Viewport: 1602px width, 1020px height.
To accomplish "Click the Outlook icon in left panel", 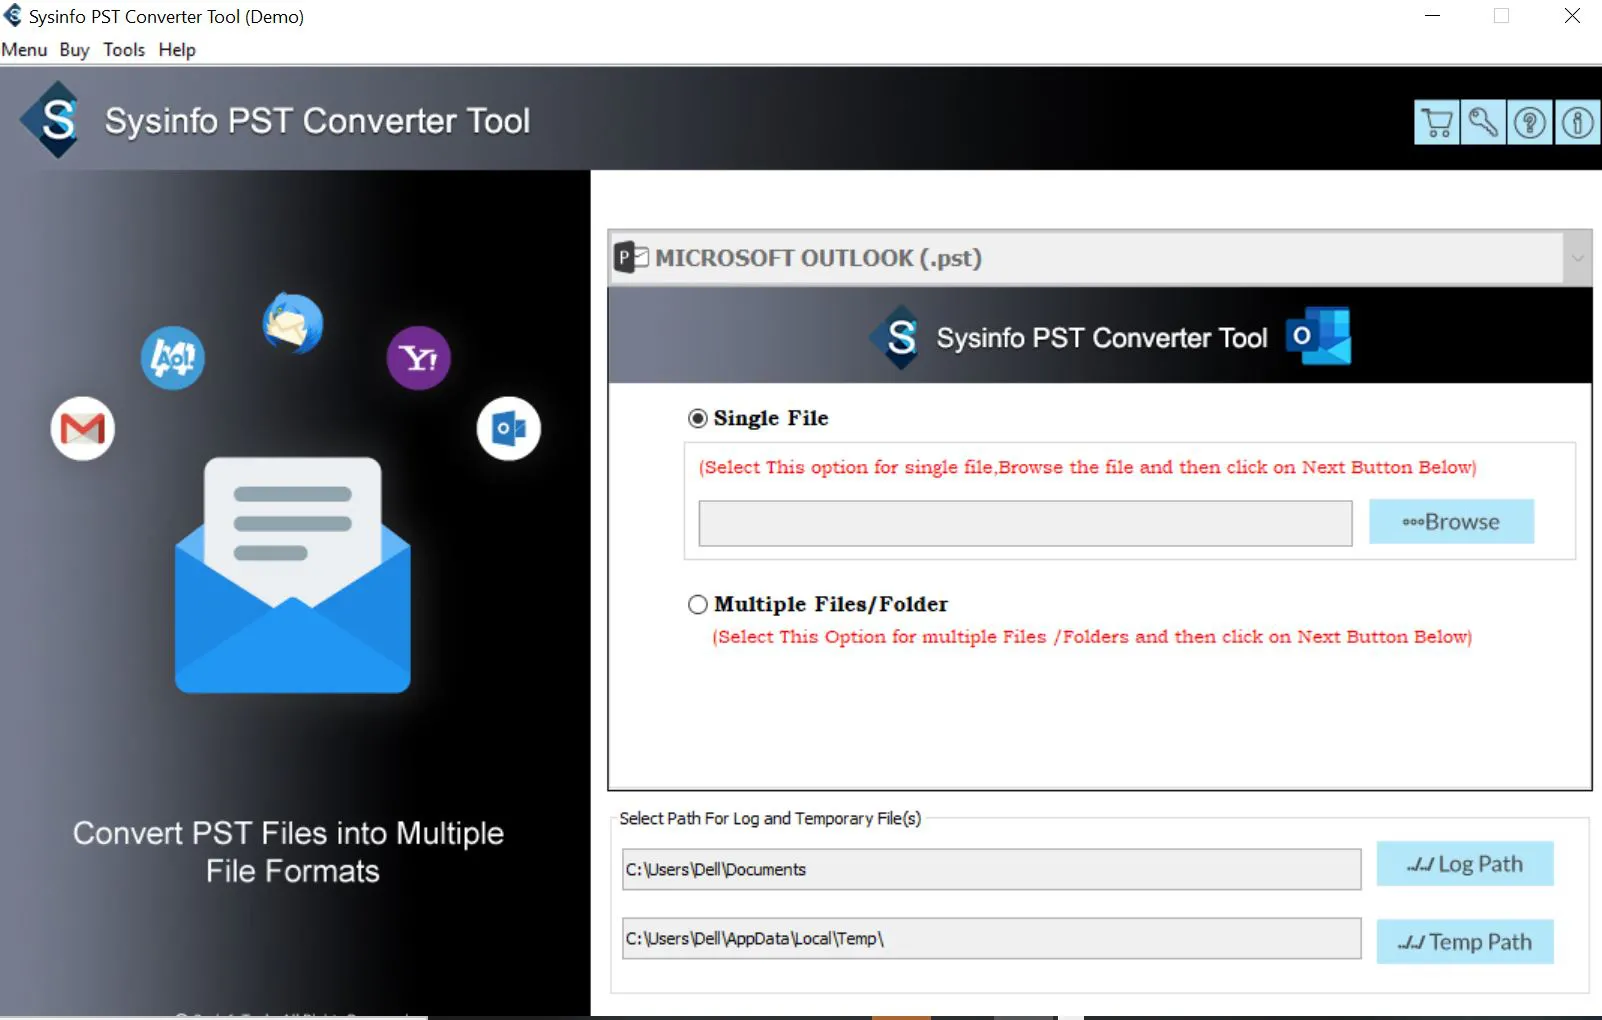I will point(509,429).
